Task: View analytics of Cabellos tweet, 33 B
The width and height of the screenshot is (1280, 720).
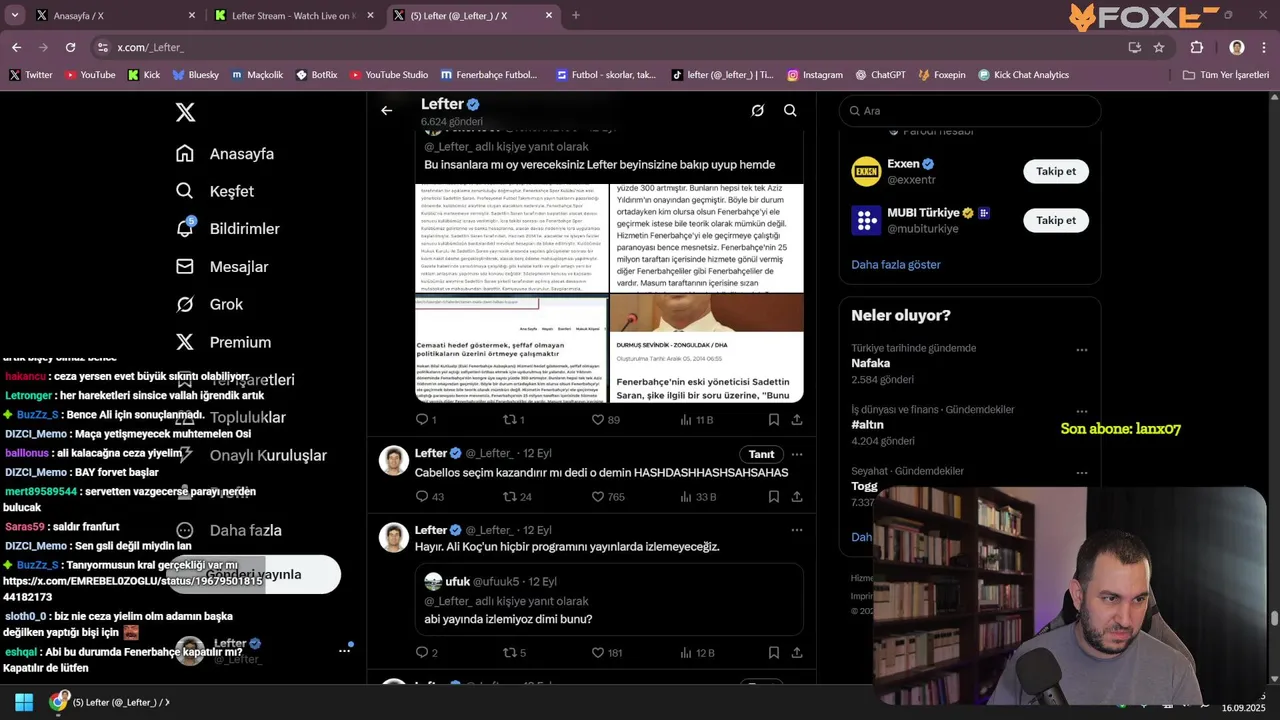Action: 698,497
